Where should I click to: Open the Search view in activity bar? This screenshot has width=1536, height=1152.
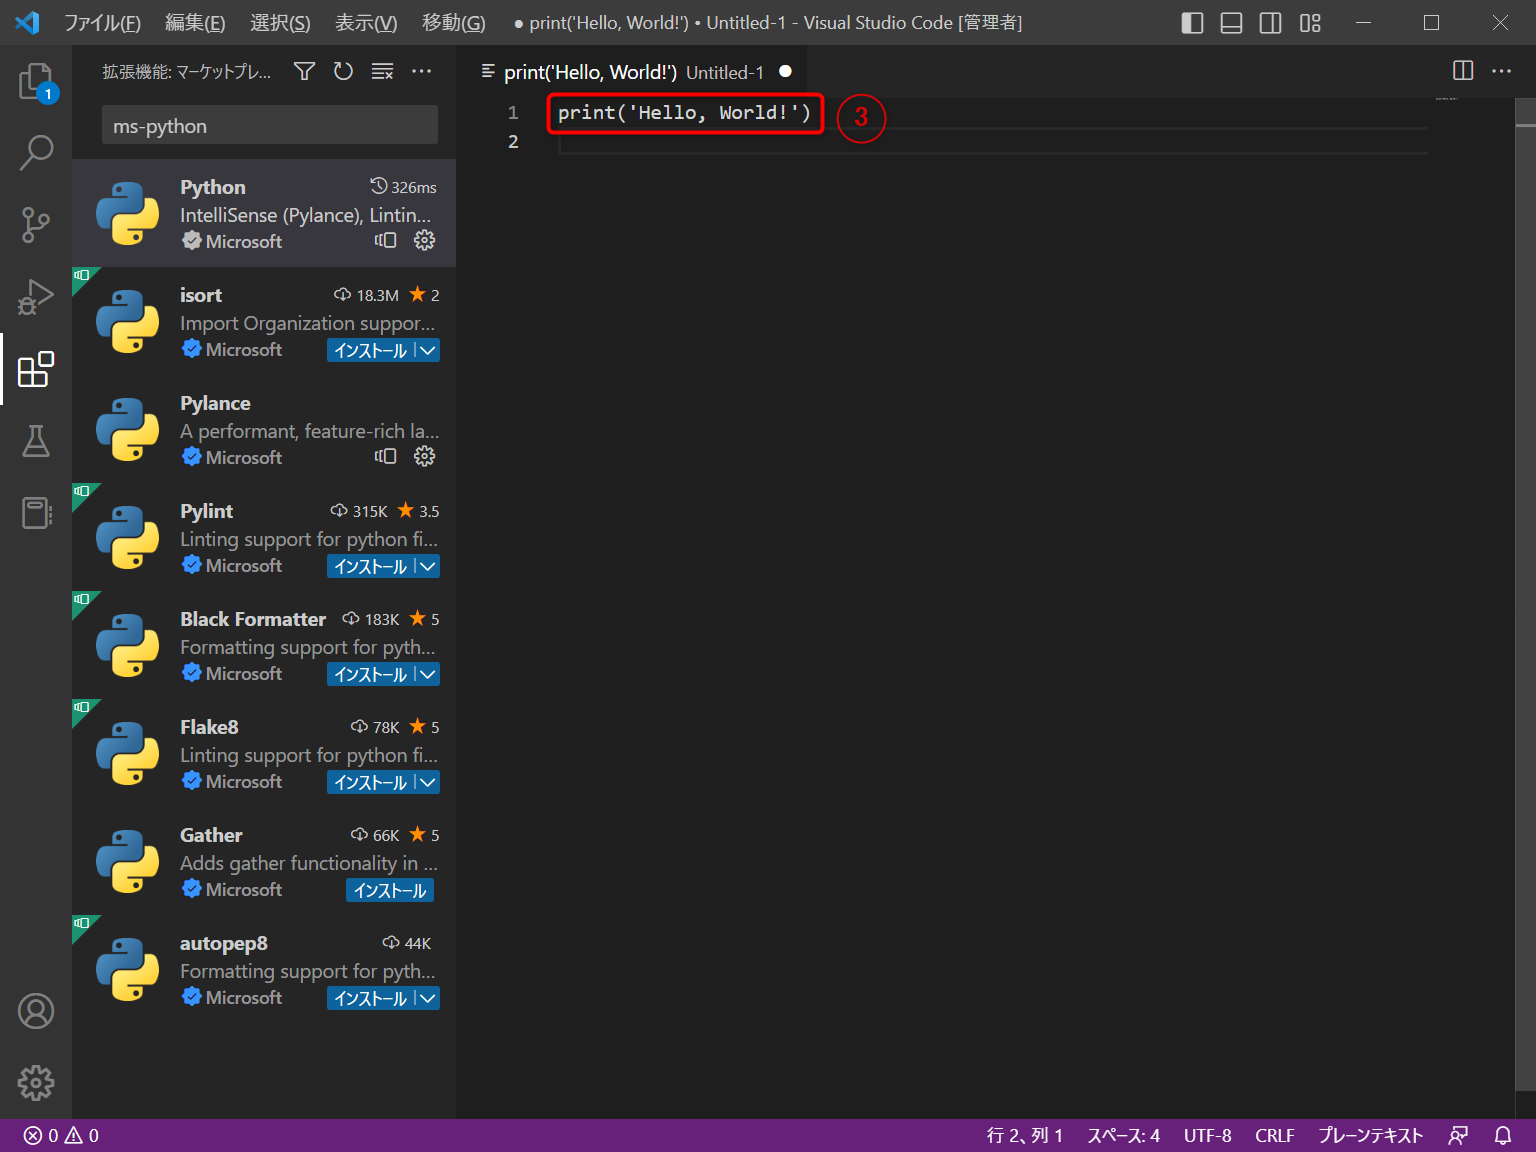tap(37, 153)
